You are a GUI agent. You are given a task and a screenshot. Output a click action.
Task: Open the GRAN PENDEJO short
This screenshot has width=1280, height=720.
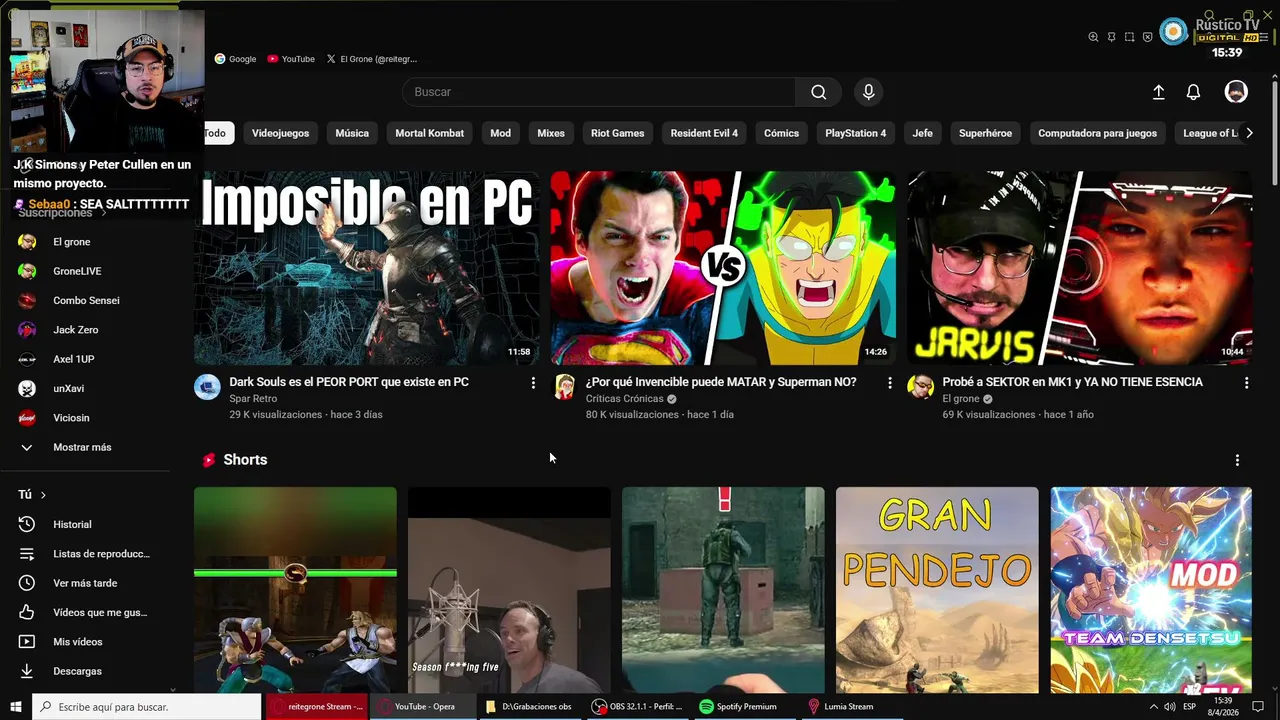(x=937, y=590)
